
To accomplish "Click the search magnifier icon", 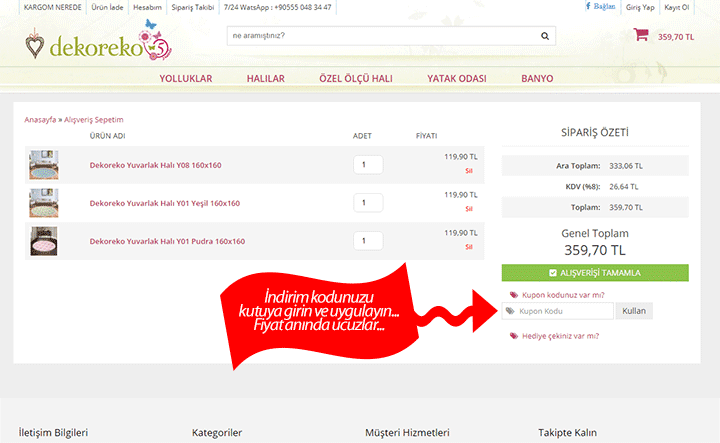I will coord(545,36).
